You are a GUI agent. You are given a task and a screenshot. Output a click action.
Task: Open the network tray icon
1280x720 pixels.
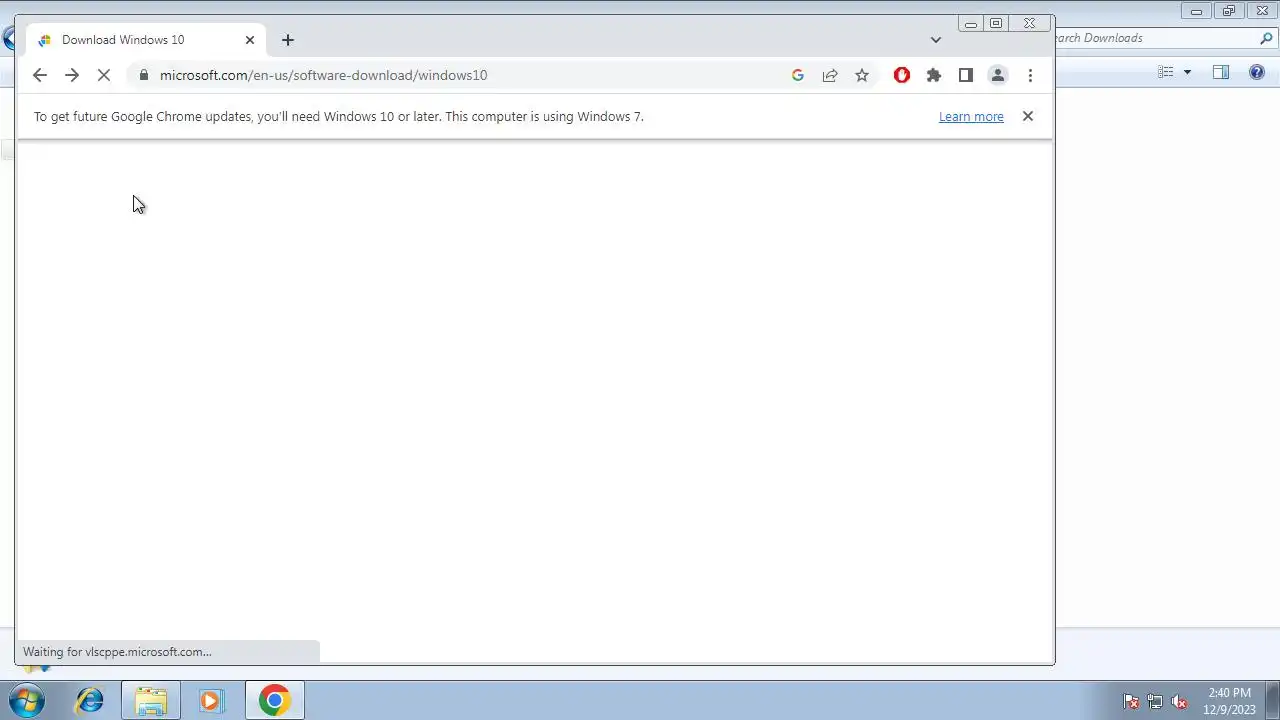tap(1155, 702)
